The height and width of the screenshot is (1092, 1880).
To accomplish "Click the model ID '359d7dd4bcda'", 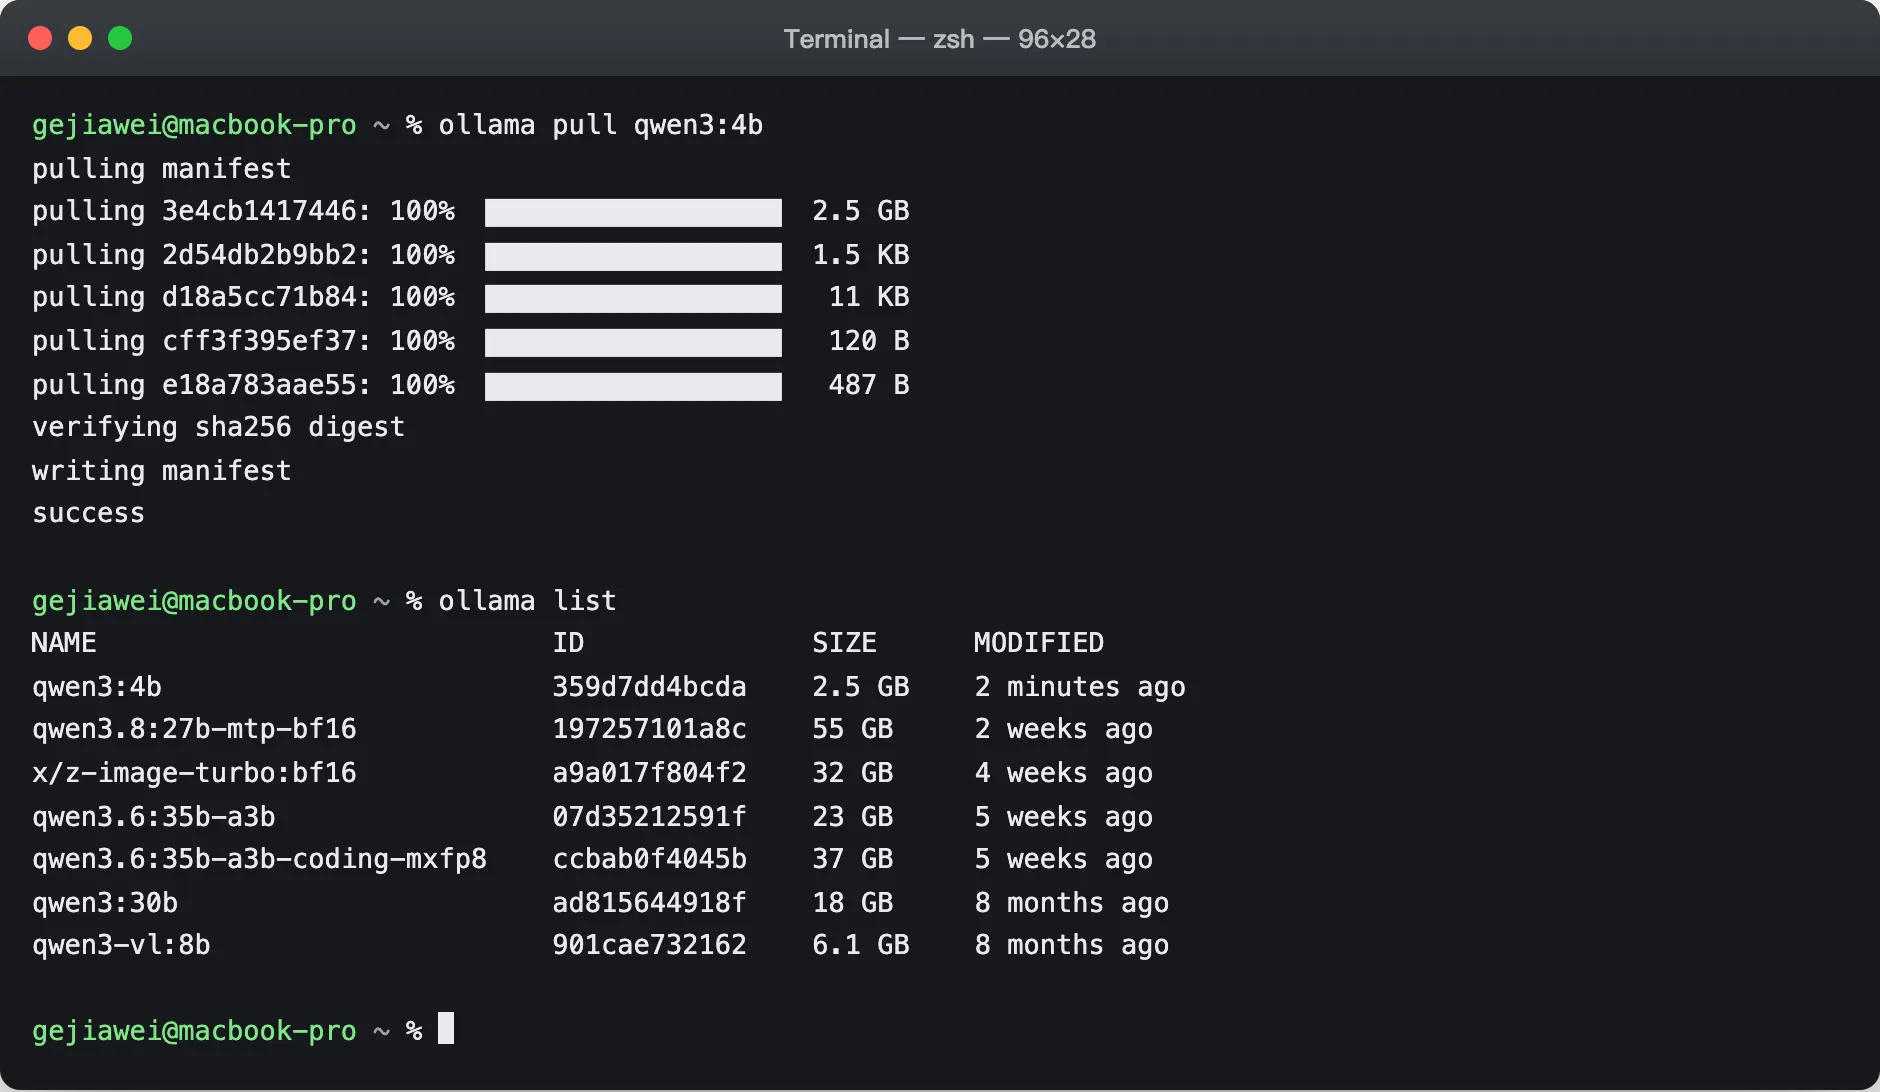I will pyautogui.click(x=649, y=687).
